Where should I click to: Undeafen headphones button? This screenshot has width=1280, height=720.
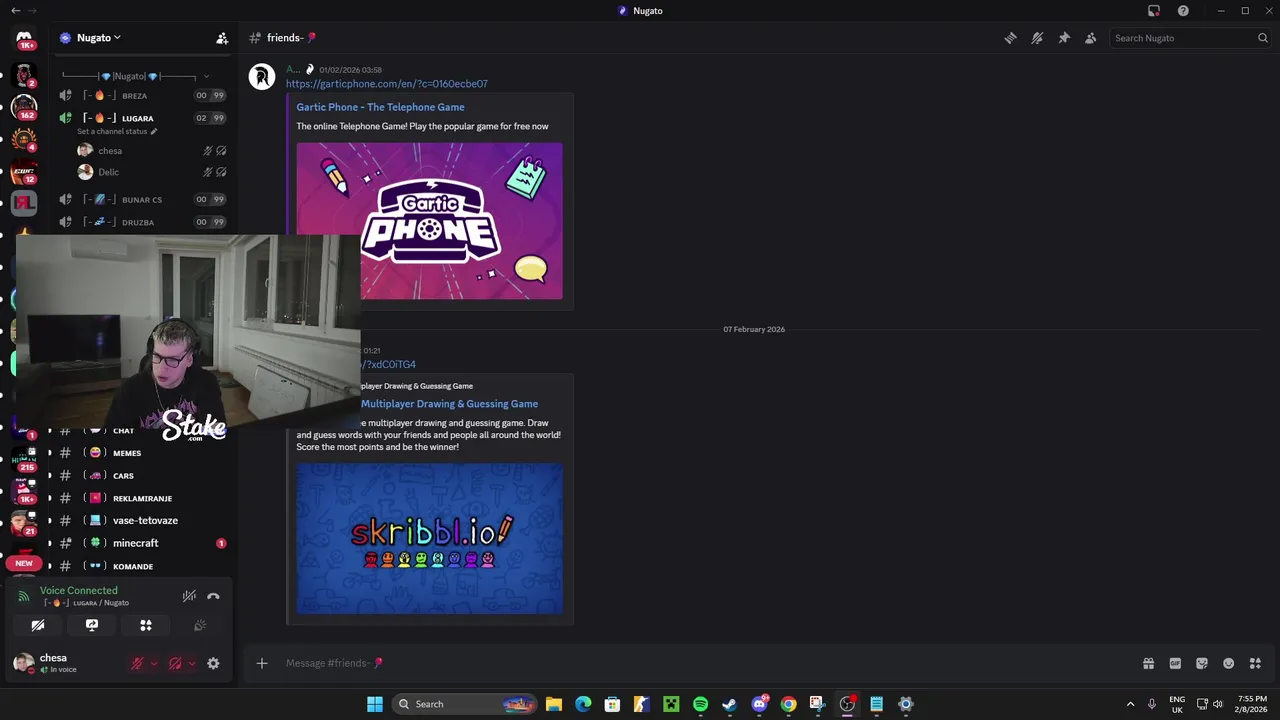[175, 663]
